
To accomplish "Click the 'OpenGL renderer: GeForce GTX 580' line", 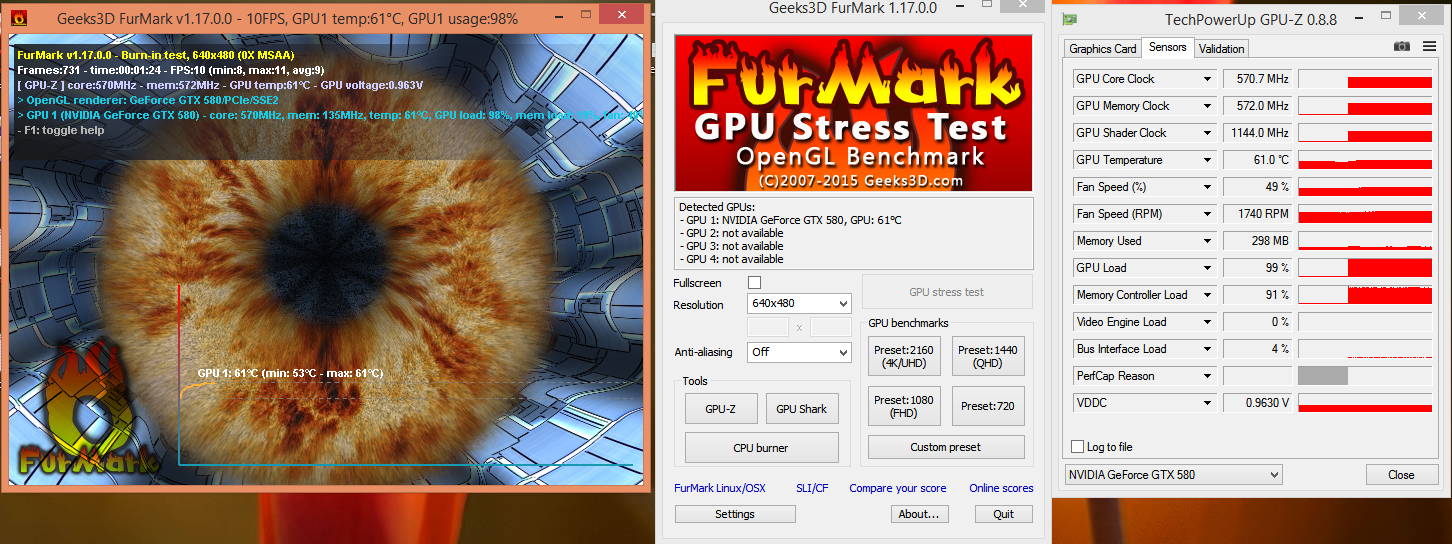I will point(148,100).
